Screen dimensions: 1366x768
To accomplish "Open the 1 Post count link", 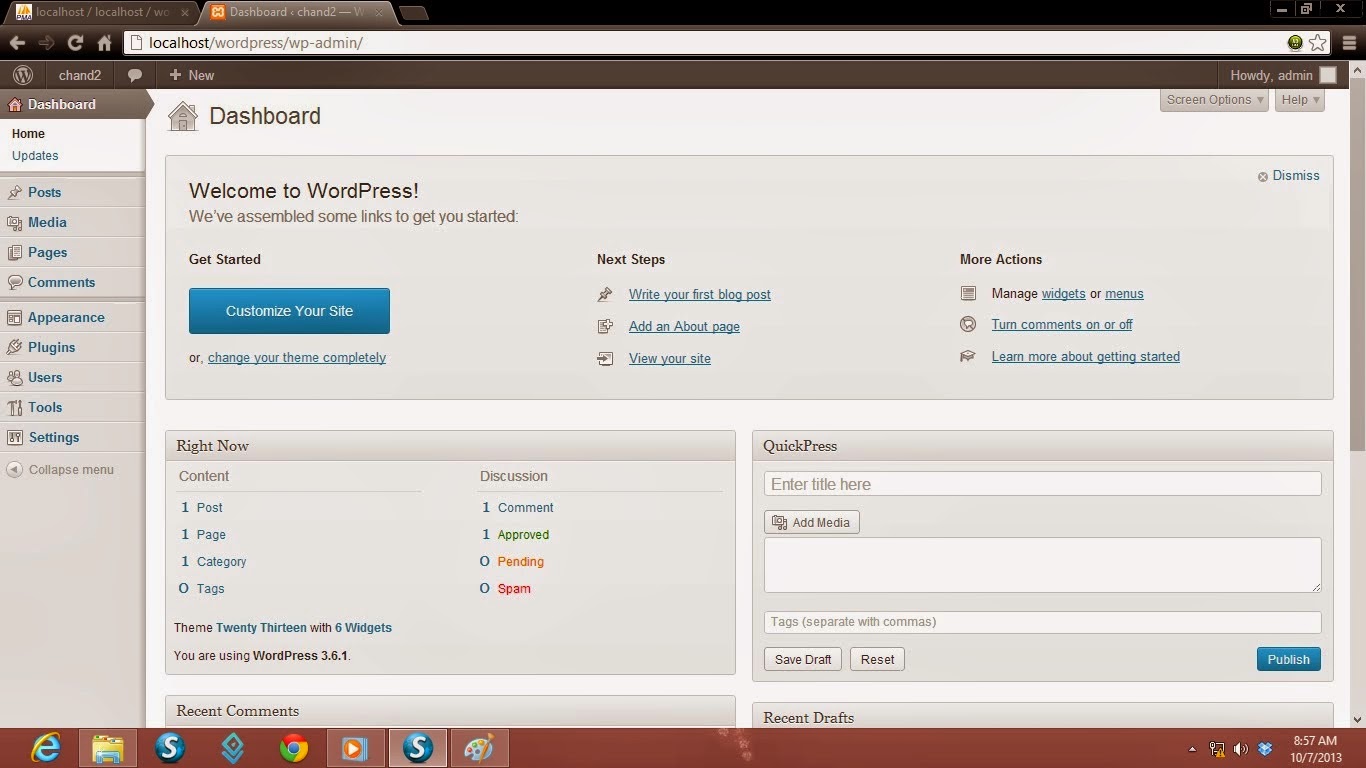I will click(x=202, y=507).
